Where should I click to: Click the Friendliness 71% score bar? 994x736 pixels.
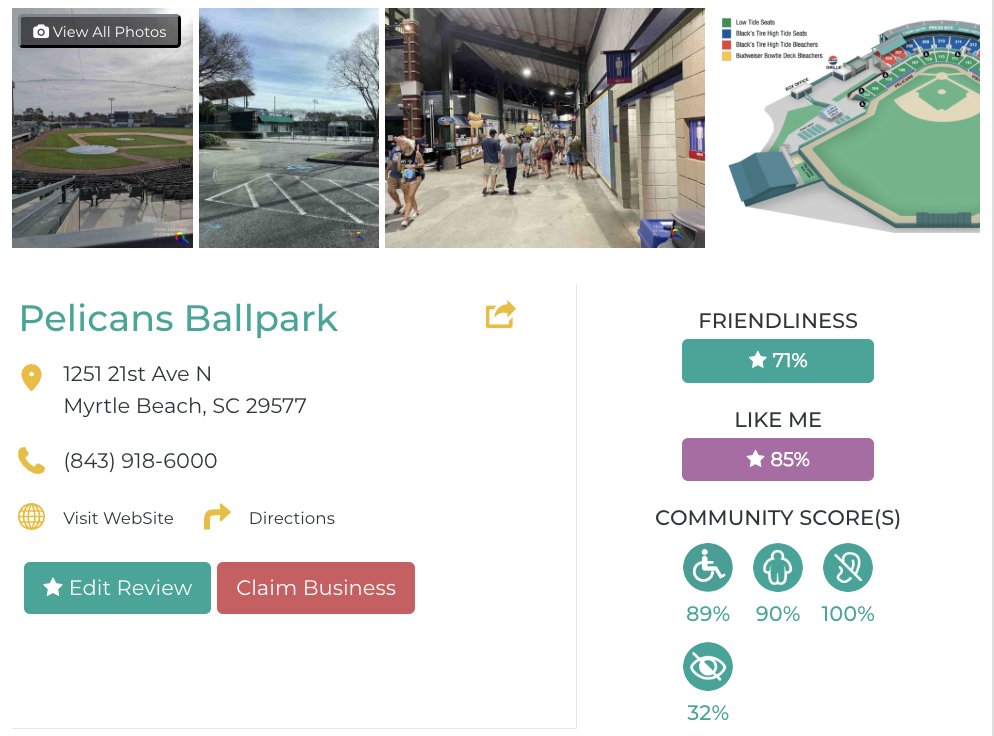tap(778, 361)
